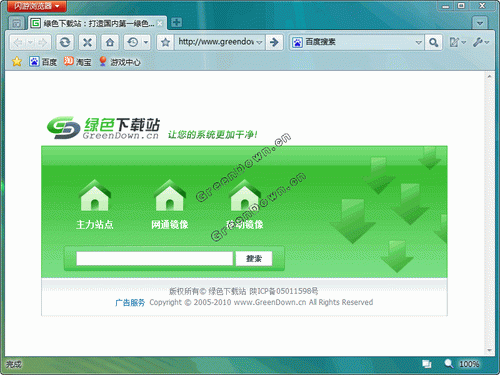Click the refresh page icon
Screen dimensions: 500x375
(x=65, y=42)
